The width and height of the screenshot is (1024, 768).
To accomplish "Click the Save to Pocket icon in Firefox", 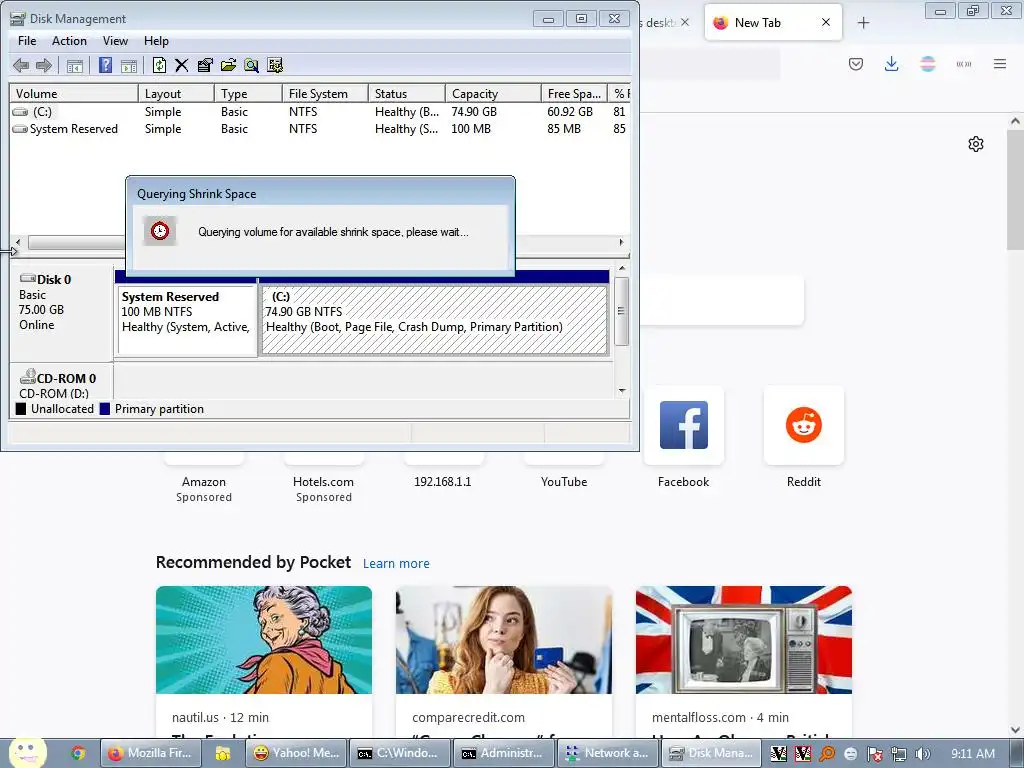I will coord(856,64).
